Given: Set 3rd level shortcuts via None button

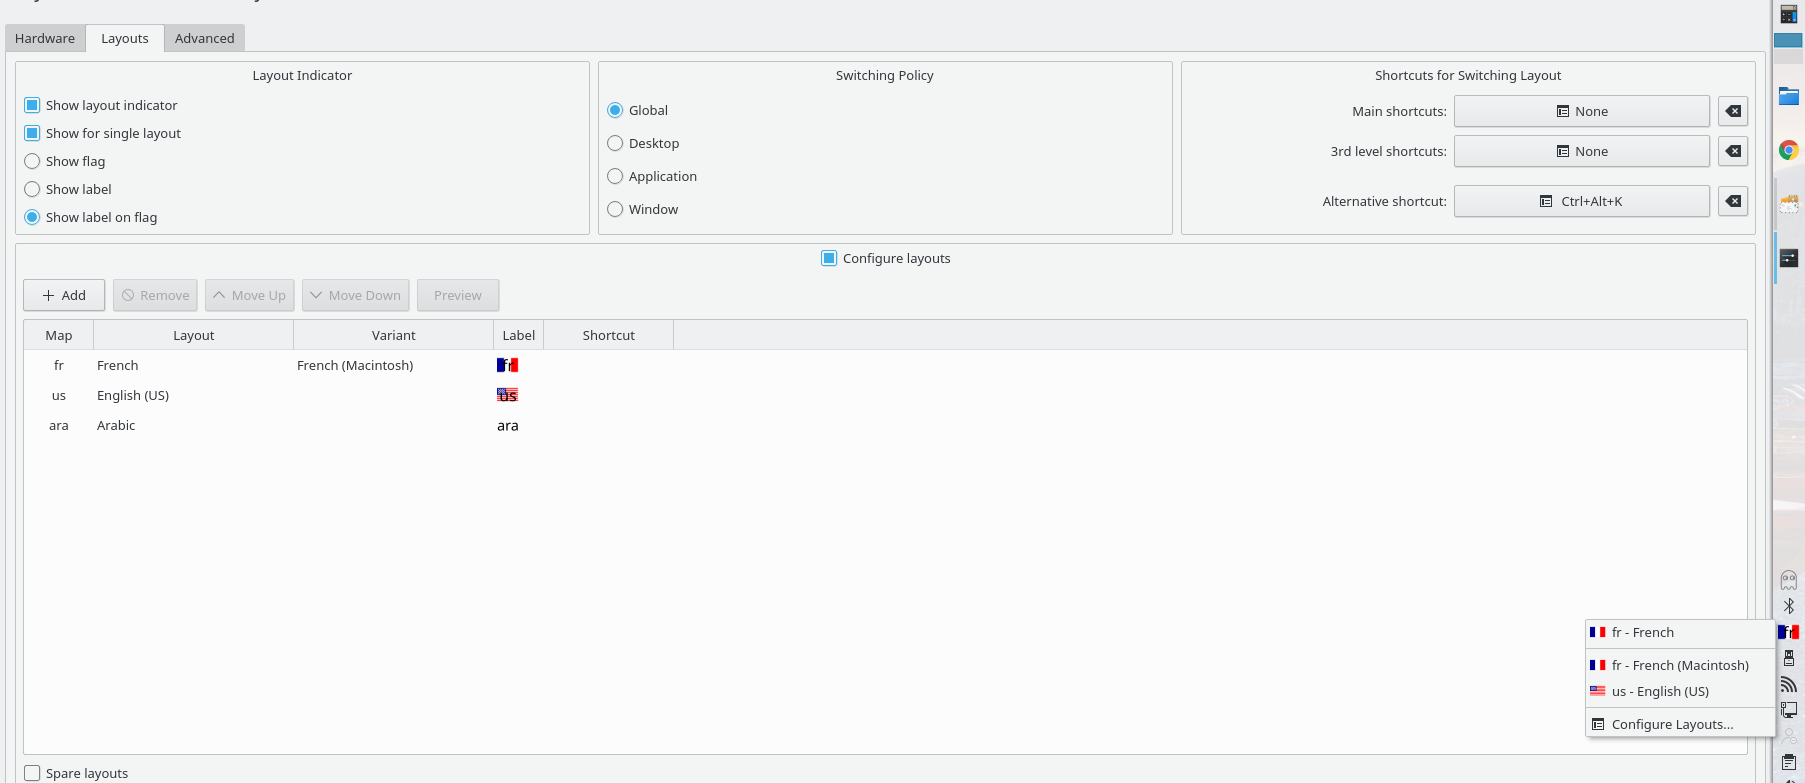Looking at the screenshot, I should point(1582,151).
